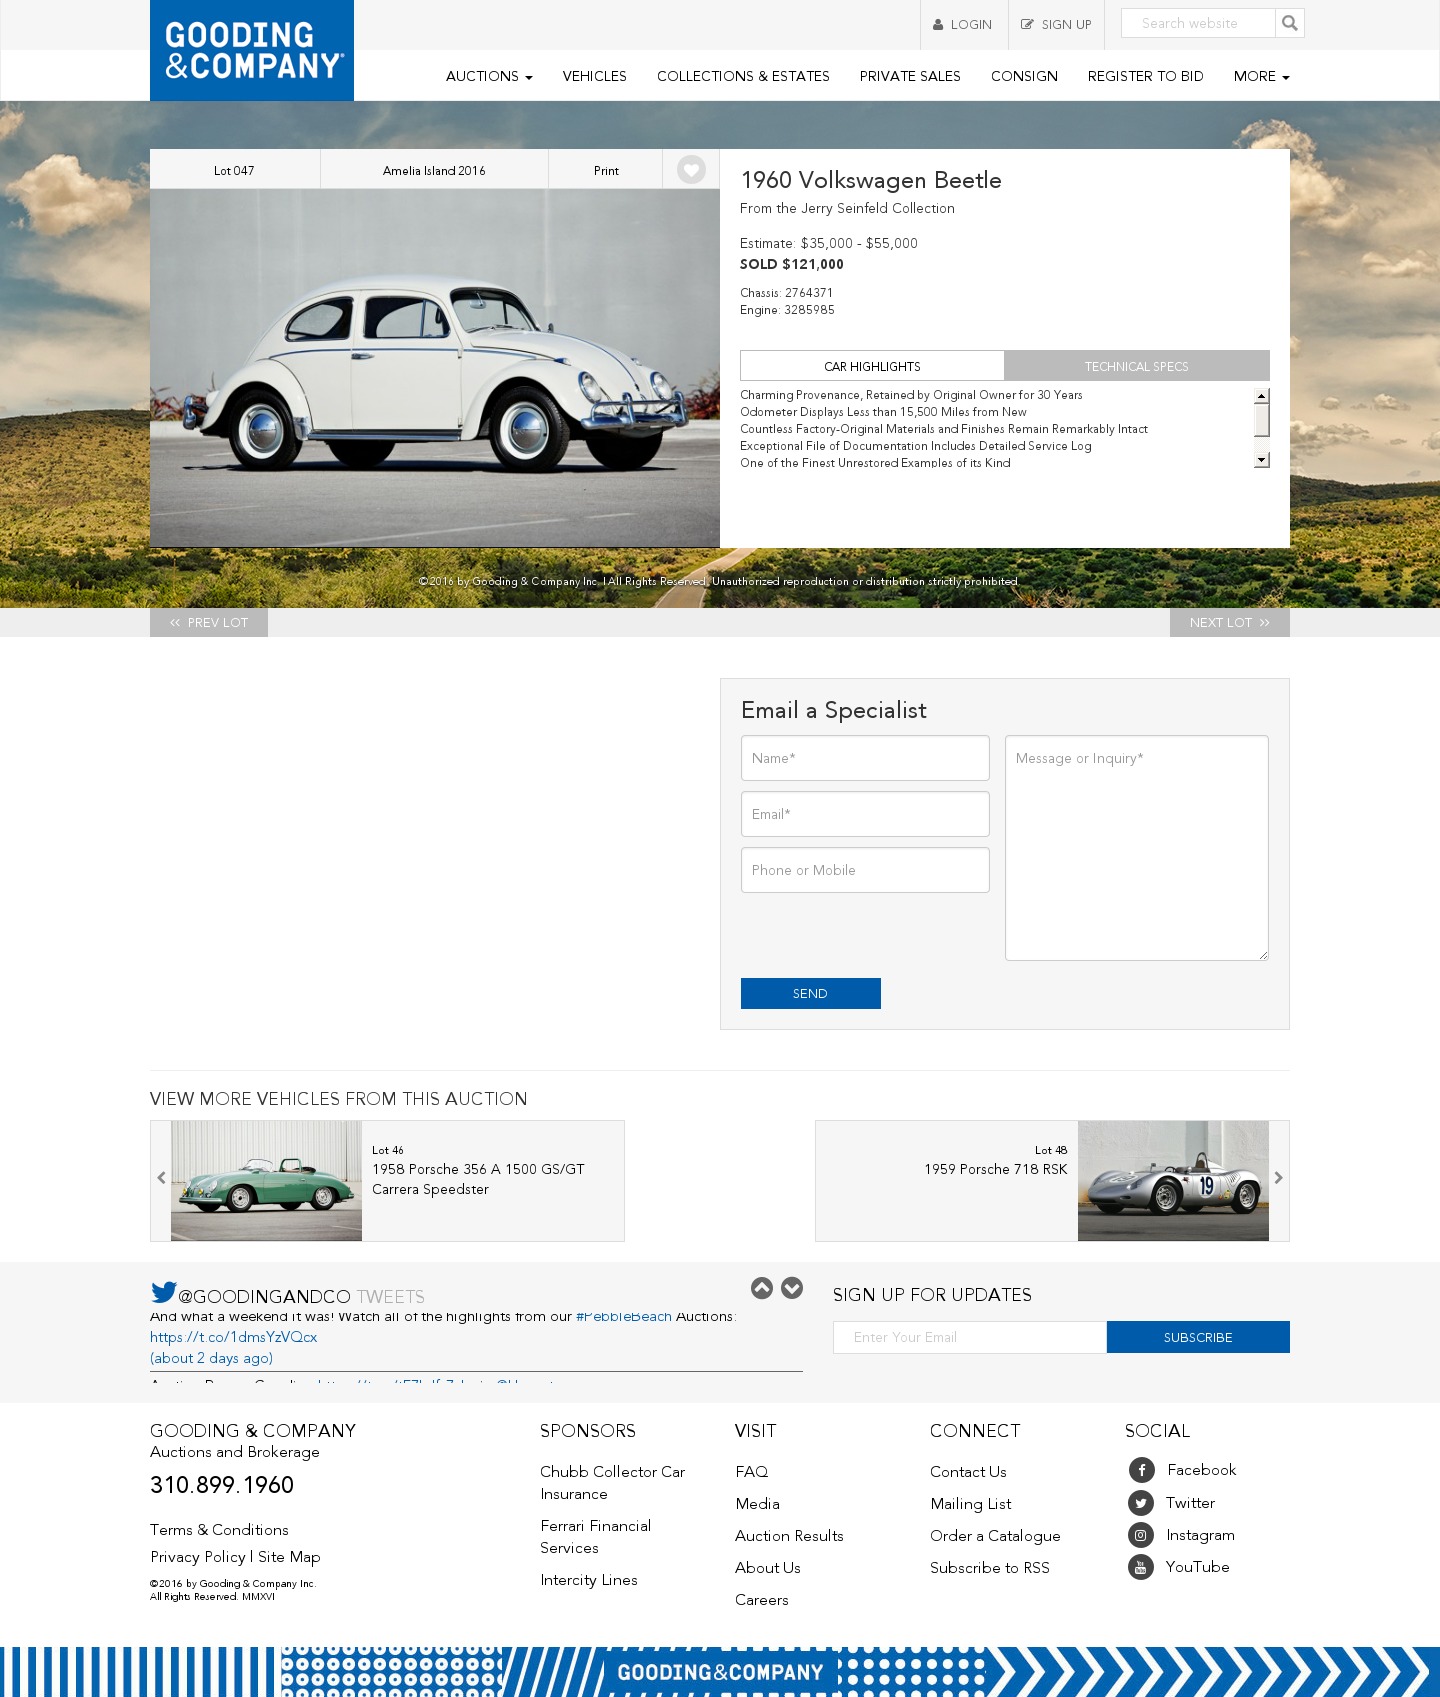Open the Private Sales page
The image size is (1440, 1697).
pyautogui.click(x=910, y=76)
